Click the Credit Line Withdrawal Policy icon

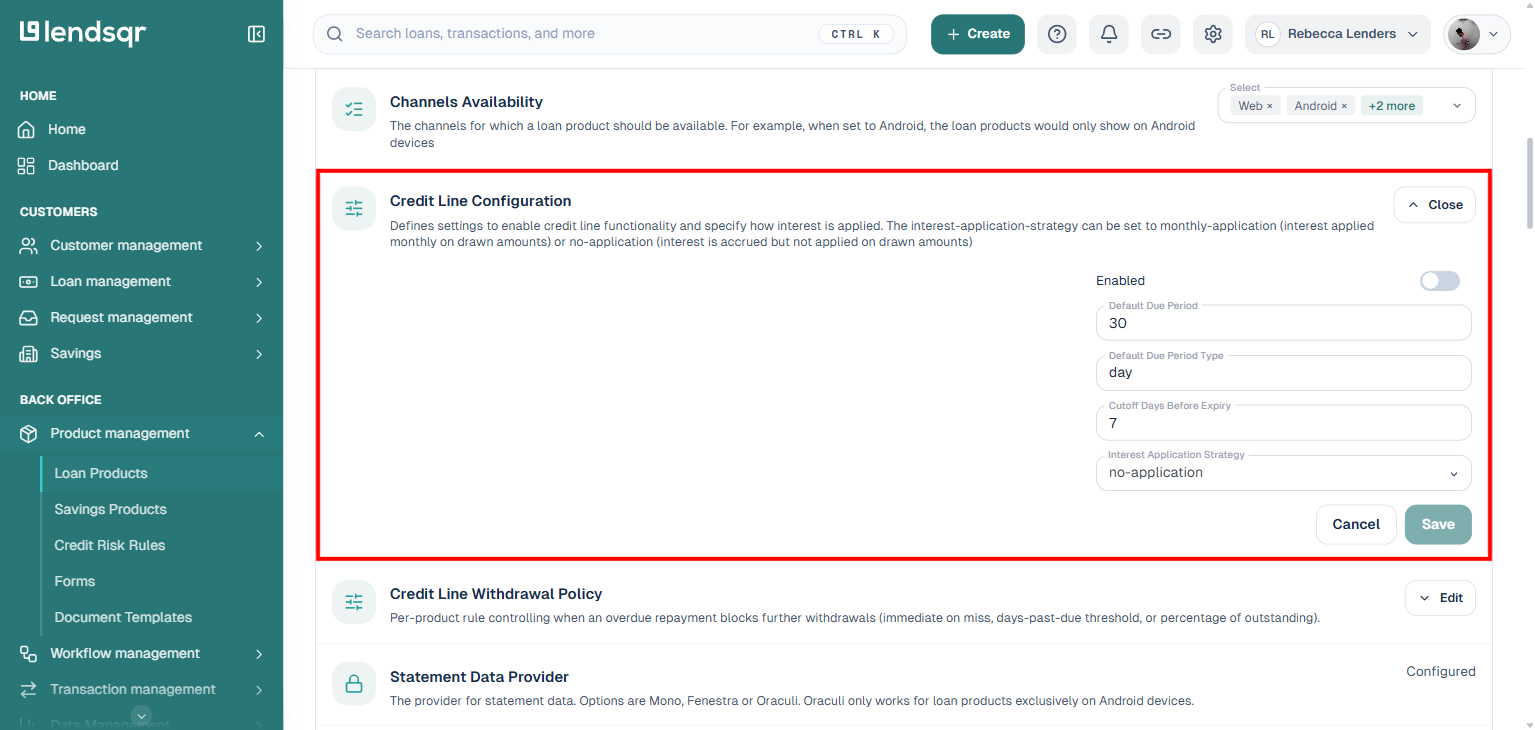pyautogui.click(x=354, y=601)
